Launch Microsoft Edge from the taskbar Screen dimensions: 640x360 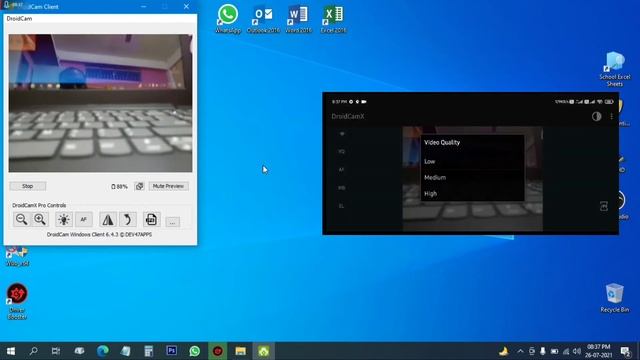[x=102, y=351]
